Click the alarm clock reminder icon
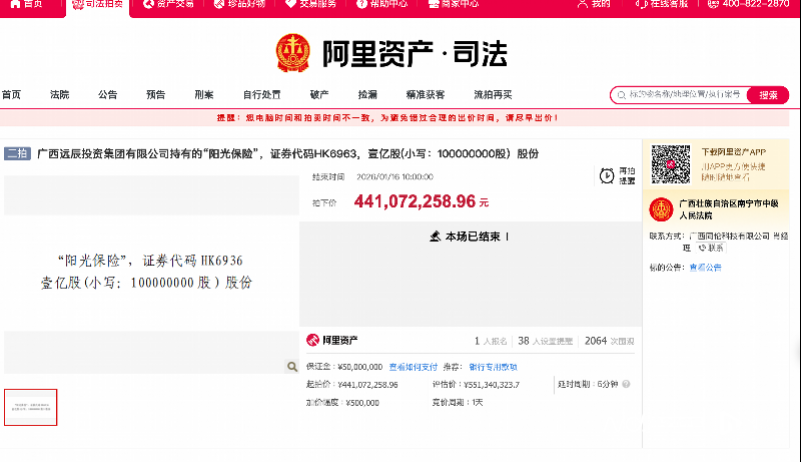The image size is (801, 462). click(x=607, y=176)
